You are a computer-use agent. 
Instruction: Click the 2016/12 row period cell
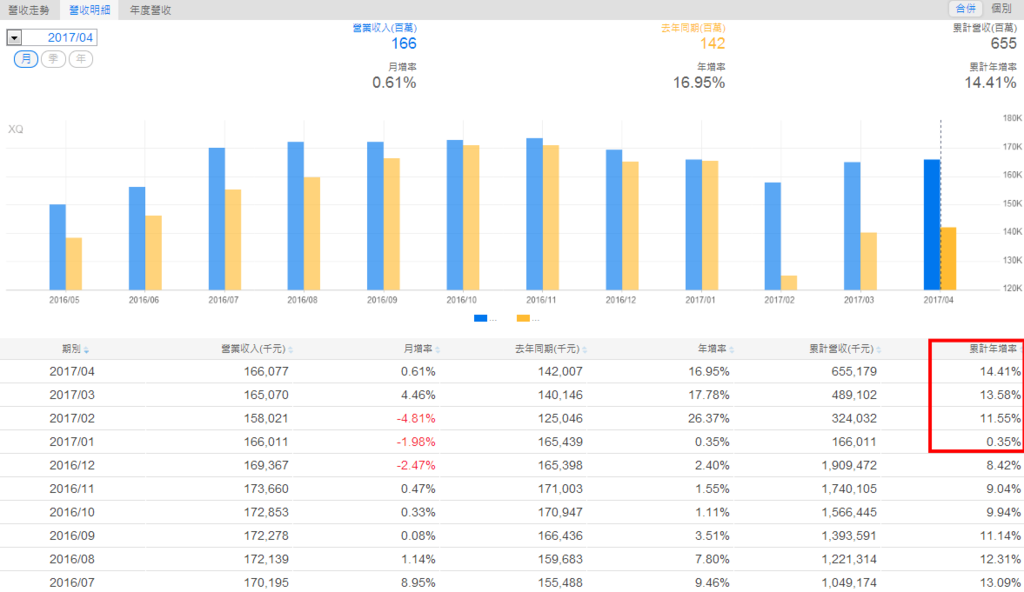coord(72,466)
